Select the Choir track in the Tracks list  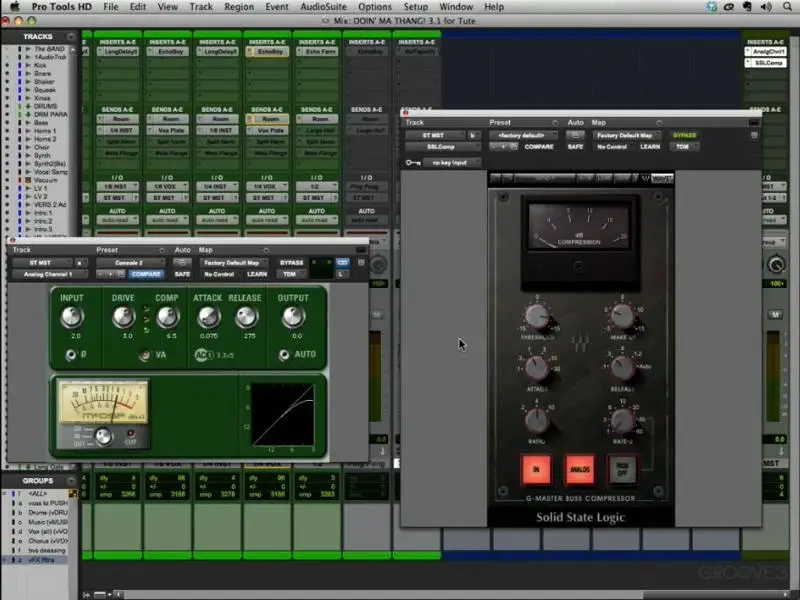coord(42,147)
